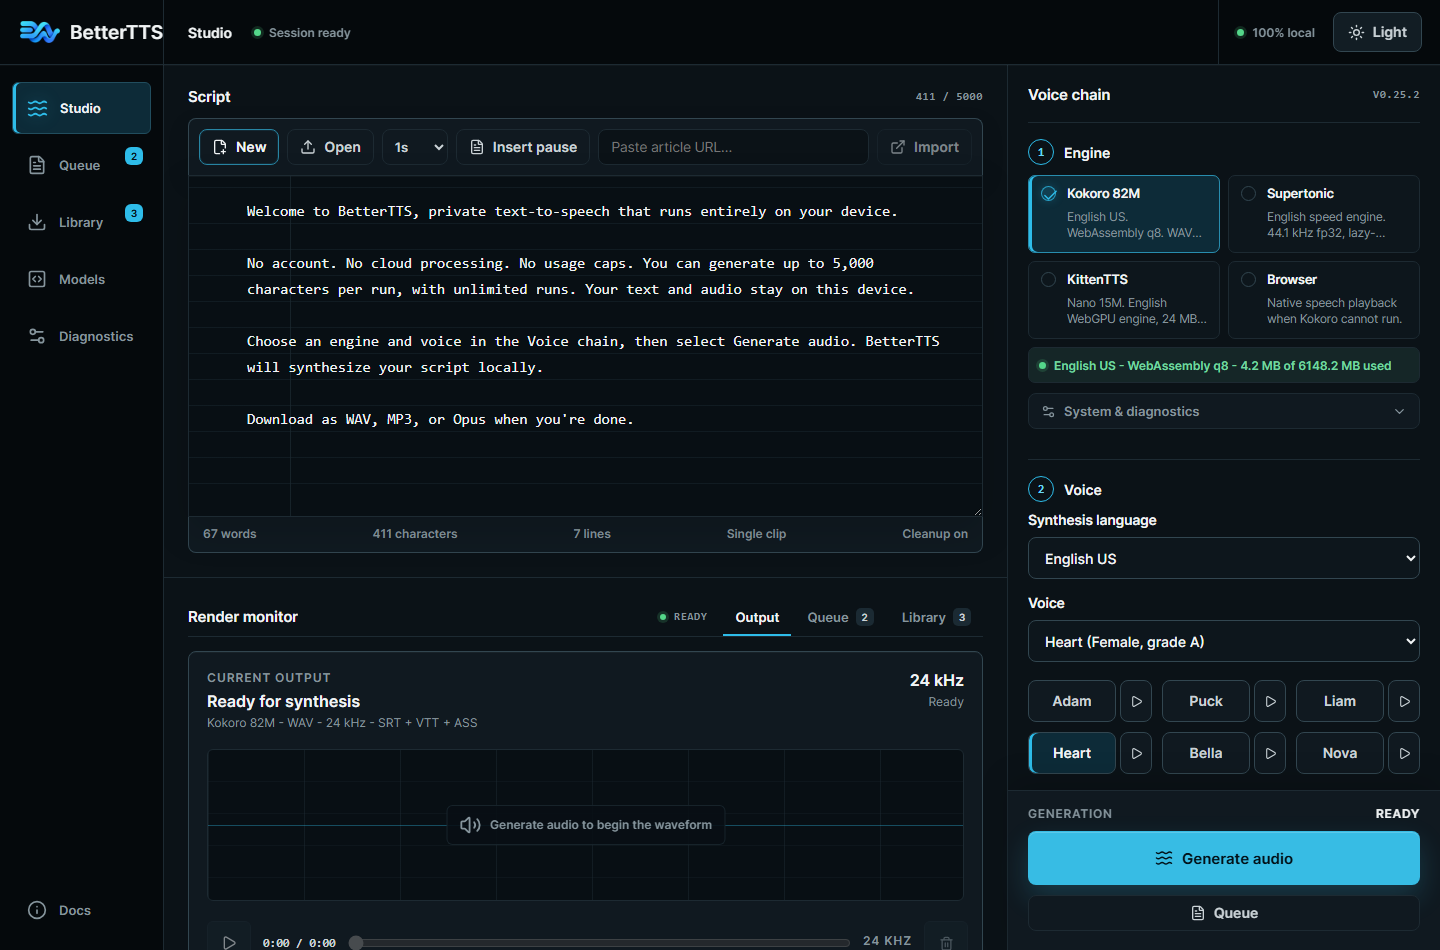The width and height of the screenshot is (1440, 950).
Task: Open a script file
Action: tap(331, 147)
